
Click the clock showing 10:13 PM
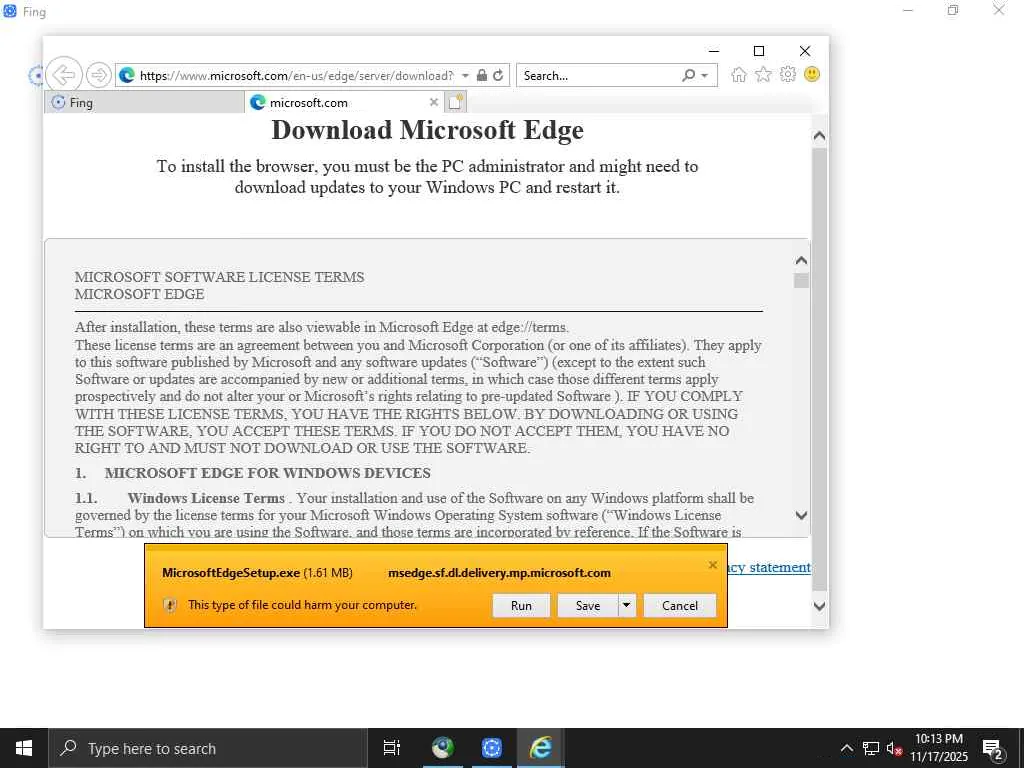click(938, 739)
